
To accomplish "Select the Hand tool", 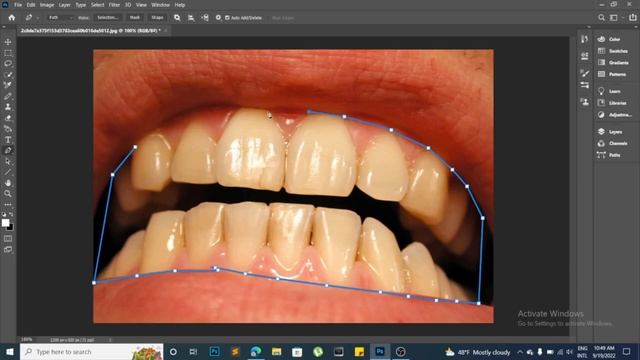I will click(8, 183).
